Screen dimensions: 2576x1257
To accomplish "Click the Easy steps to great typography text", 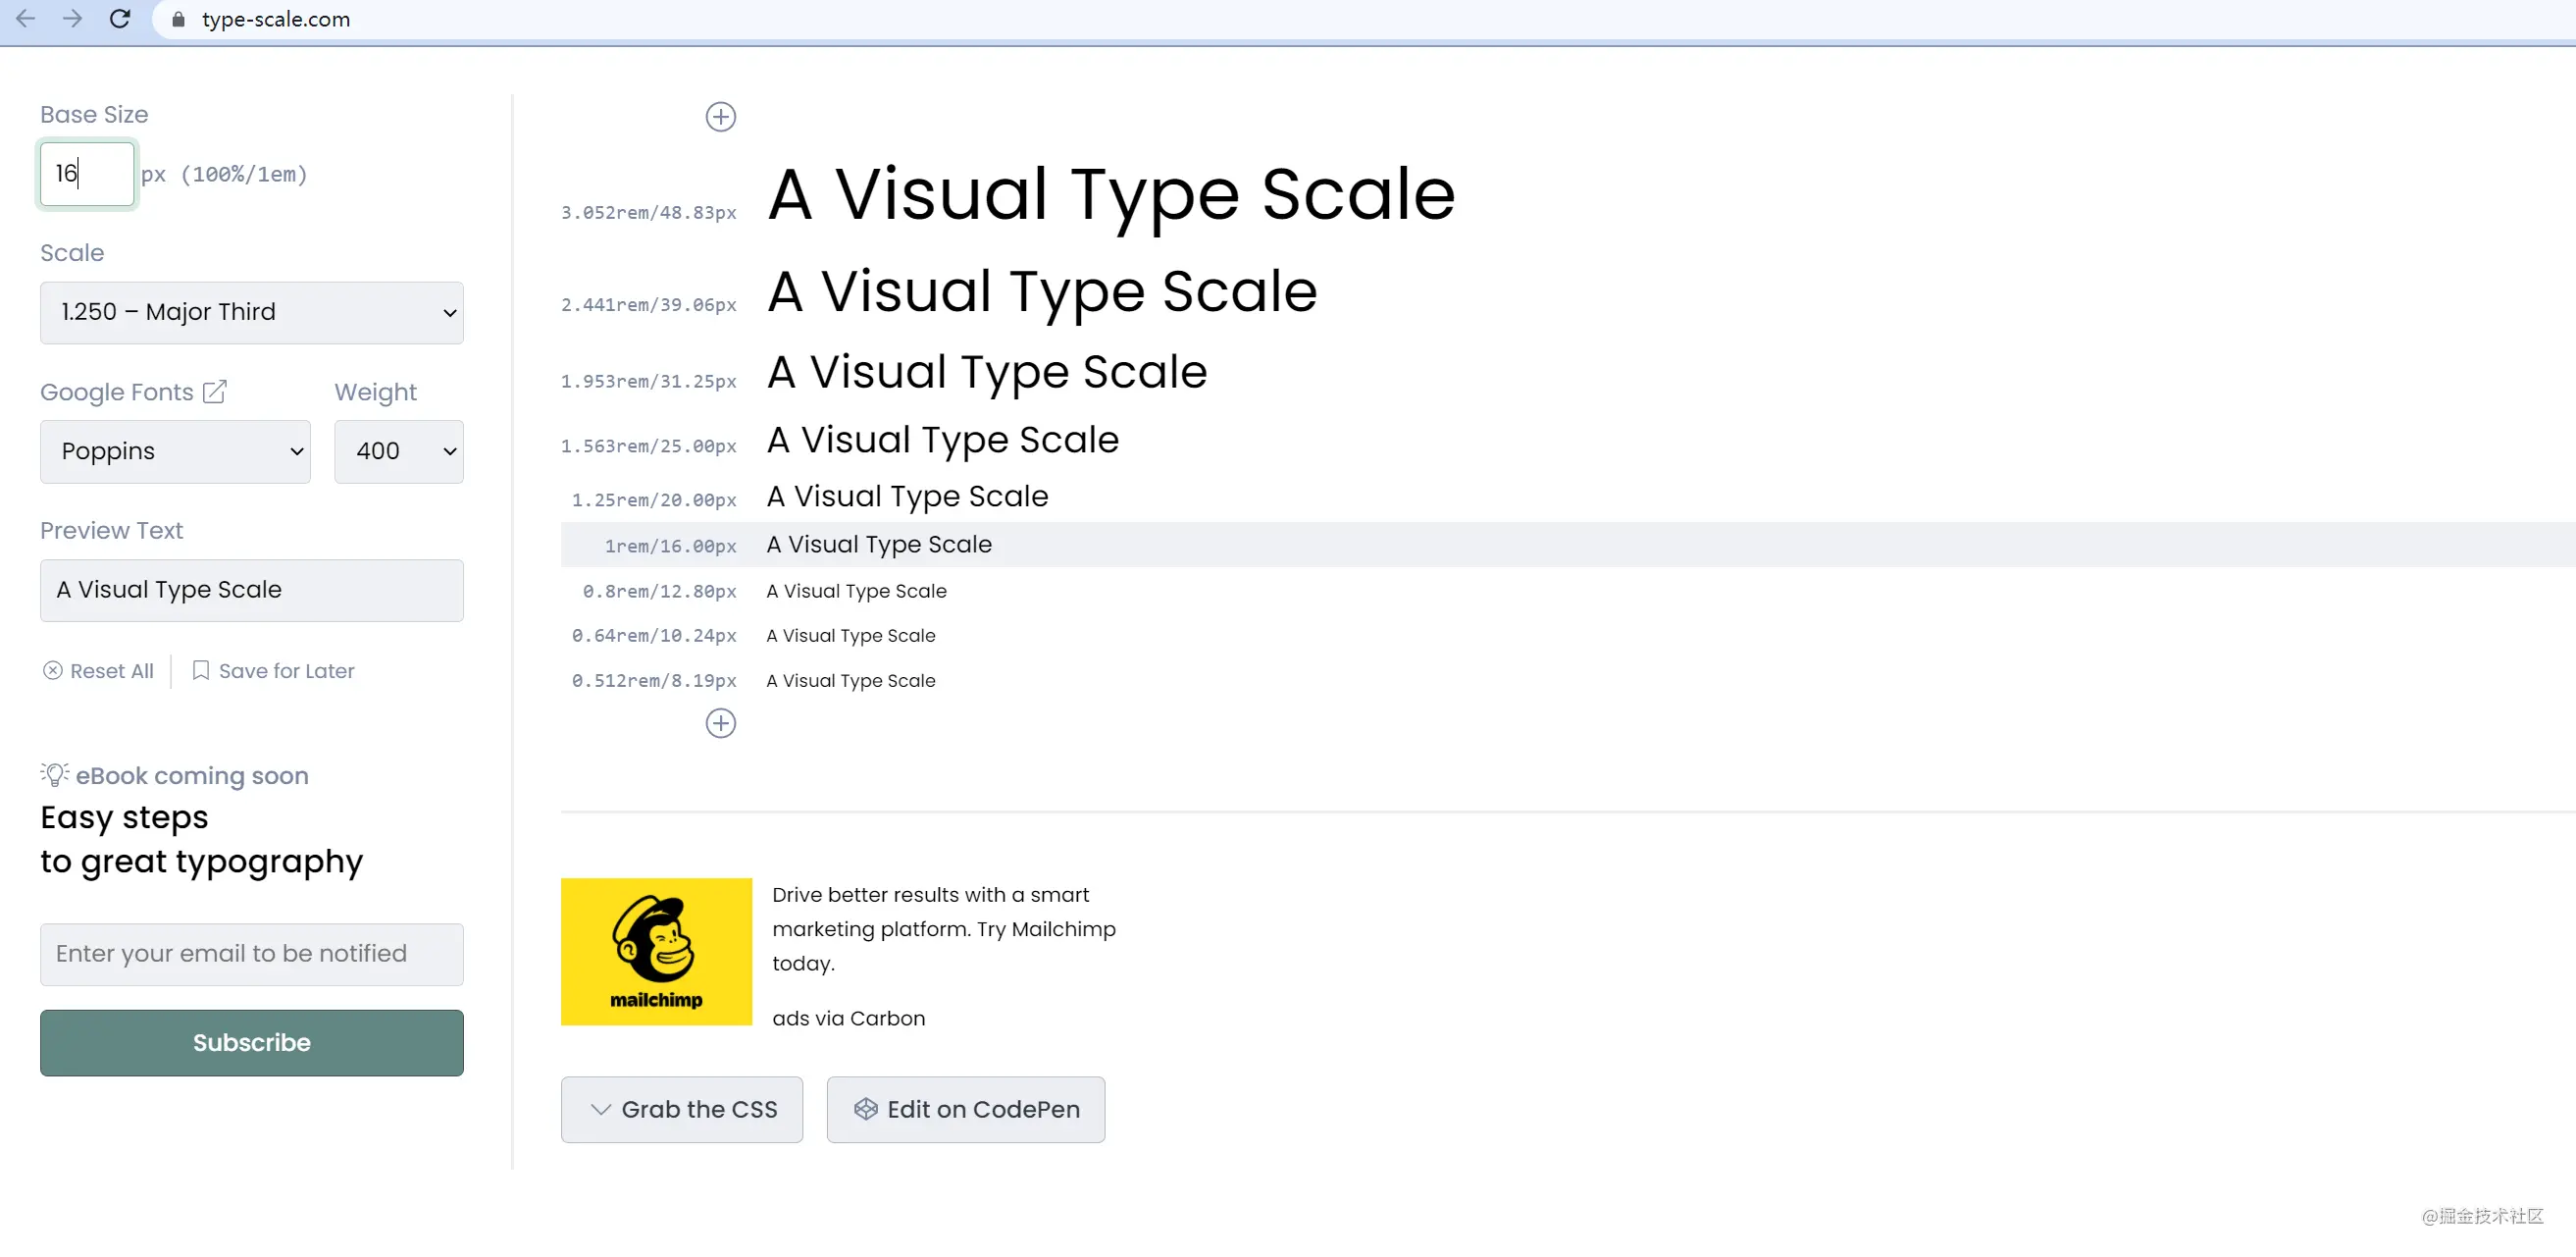I will [x=201, y=839].
